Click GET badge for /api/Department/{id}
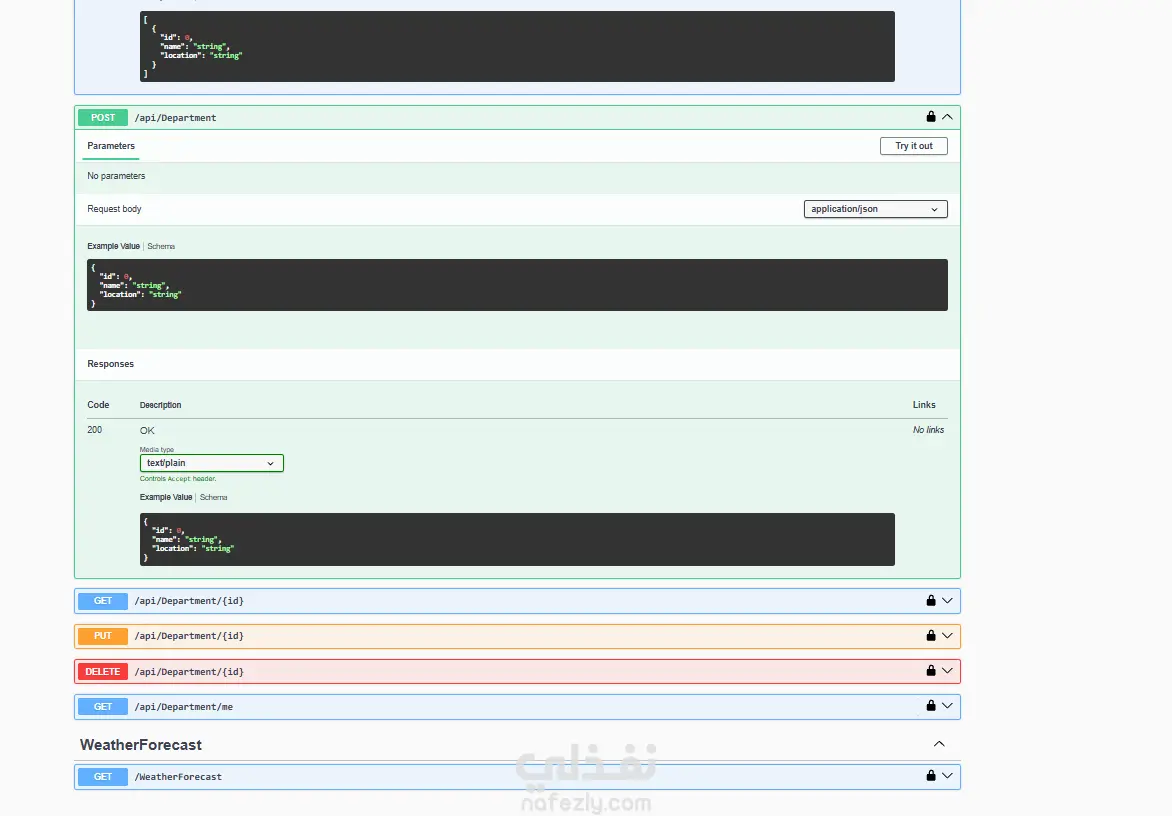The image size is (1172, 816). [103, 601]
